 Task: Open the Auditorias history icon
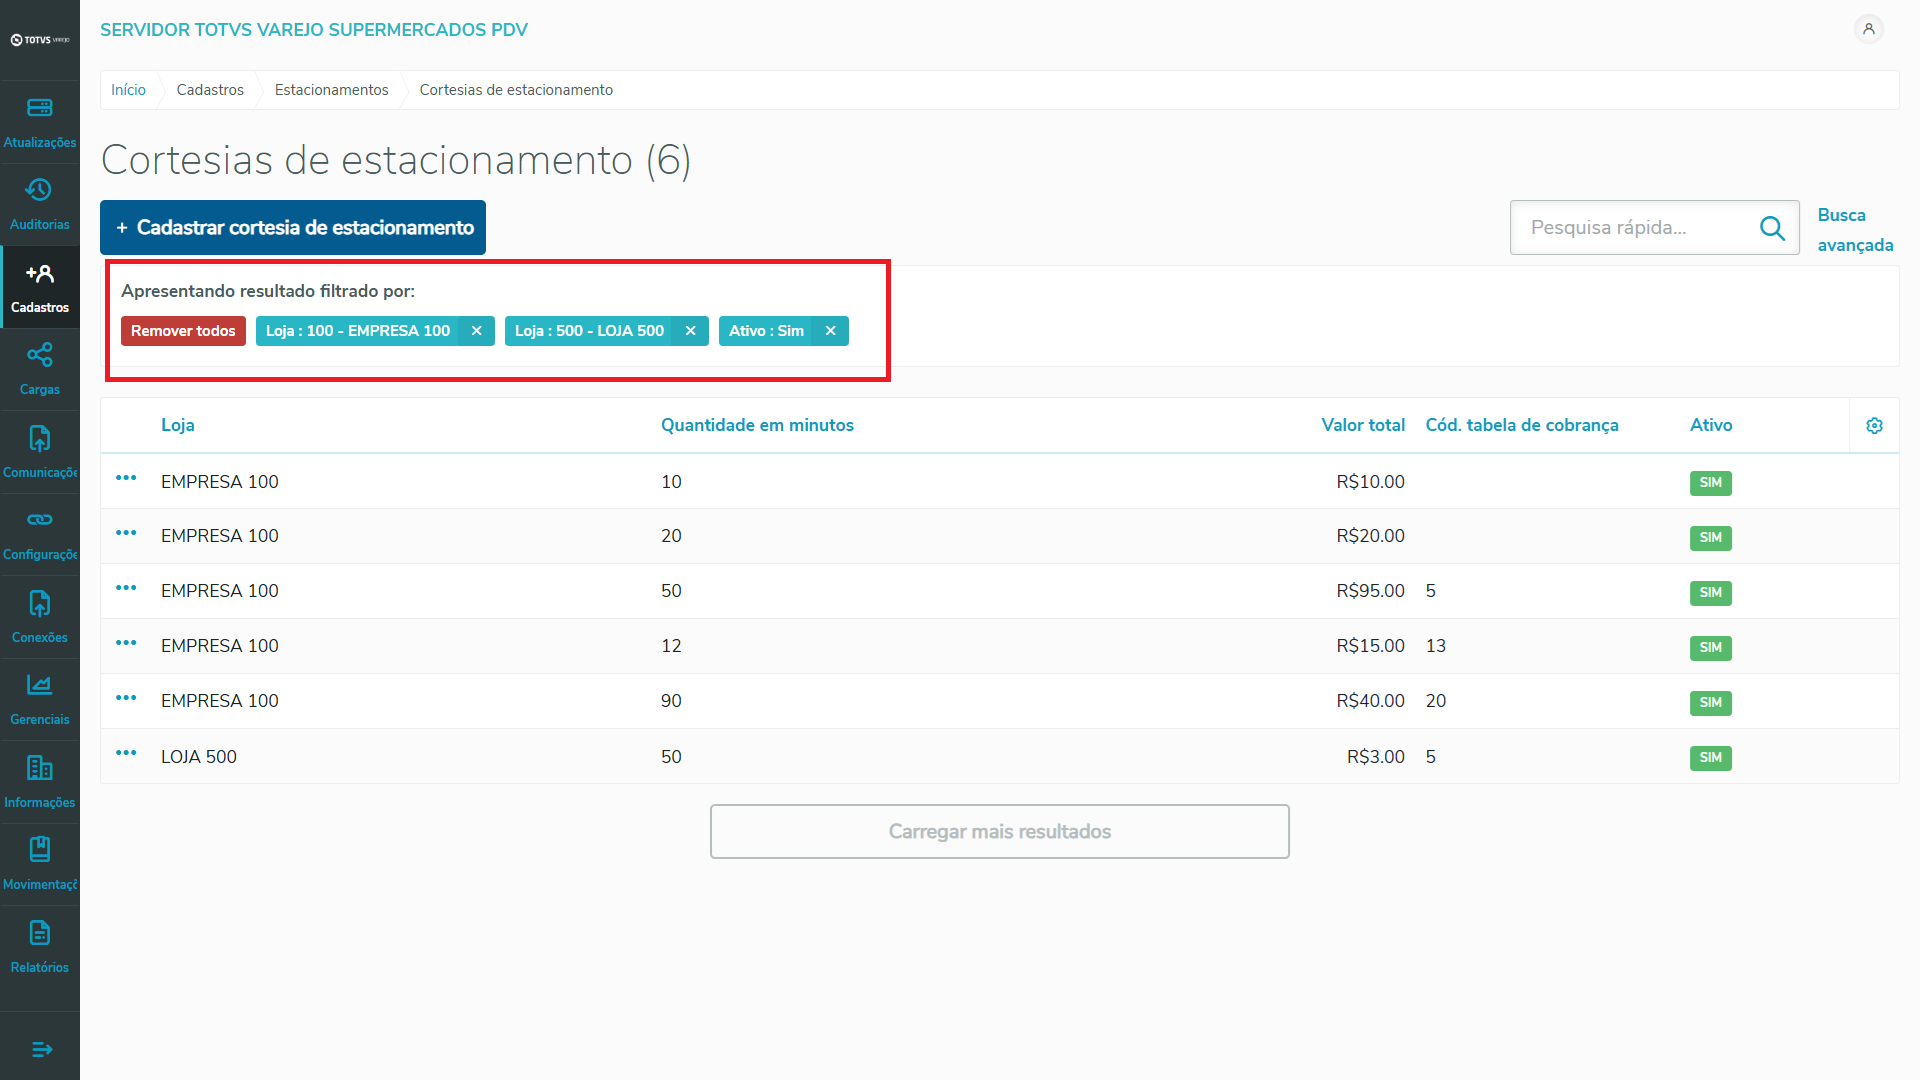pyautogui.click(x=40, y=190)
